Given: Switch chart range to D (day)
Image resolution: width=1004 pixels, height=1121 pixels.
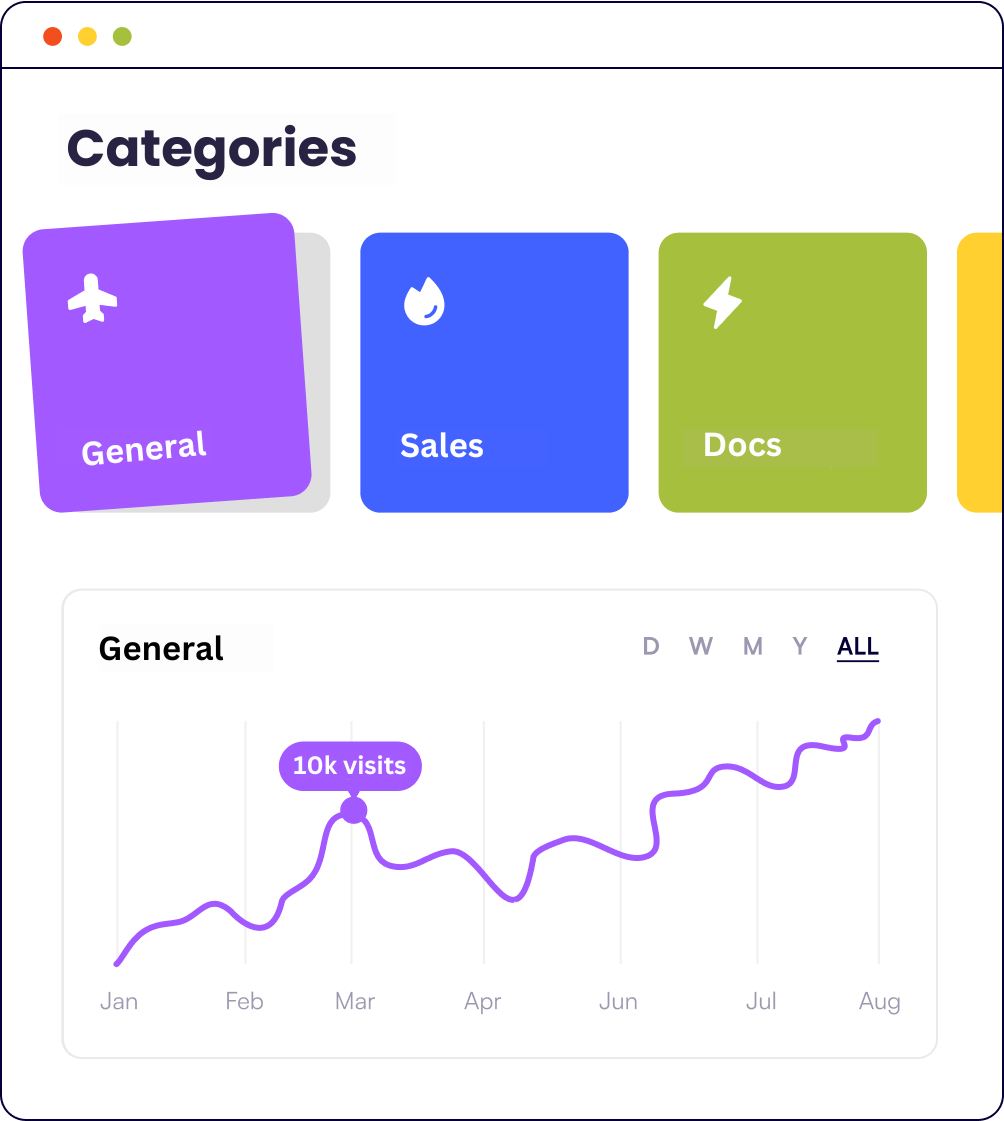Looking at the screenshot, I should pyautogui.click(x=651, y=647).
